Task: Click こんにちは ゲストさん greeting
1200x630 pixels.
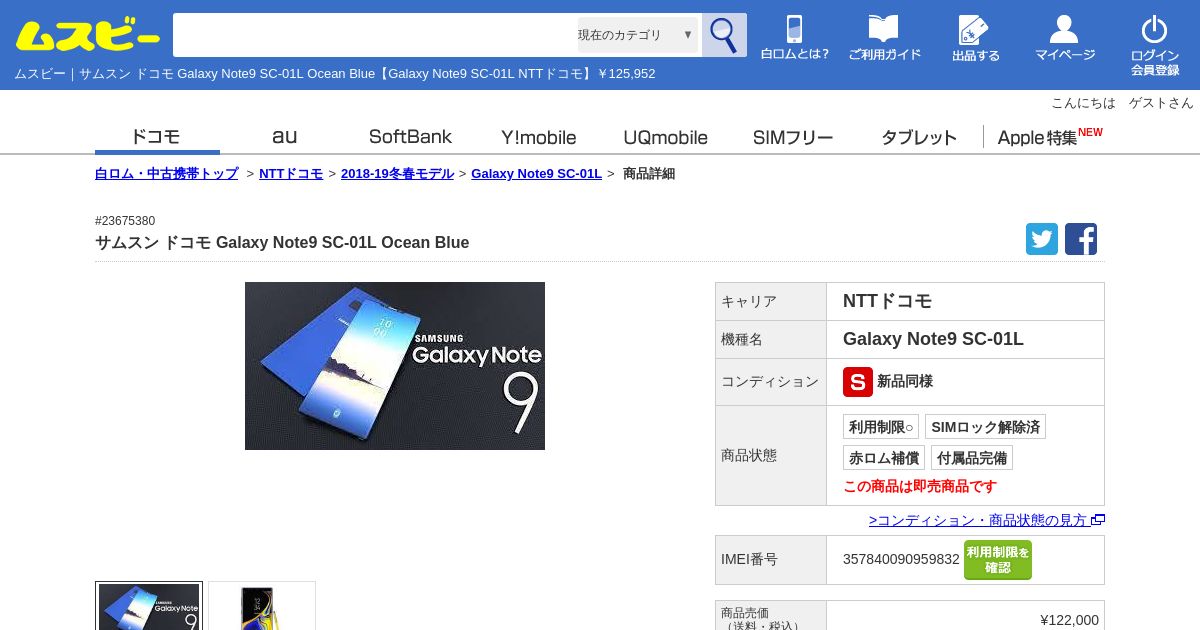Action: pos(1122,103)
